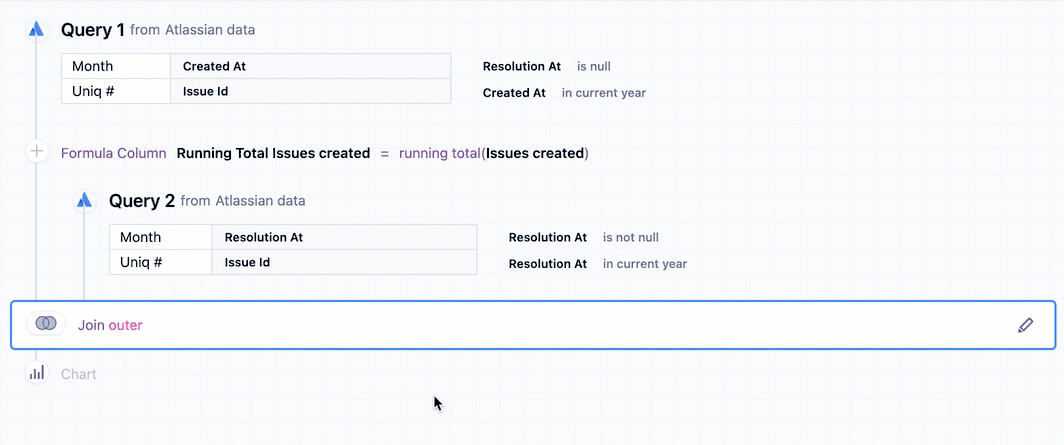This screenshot has height=445, width=1064.
Task: Open the Query 1 heading
Action: (93, 30)
